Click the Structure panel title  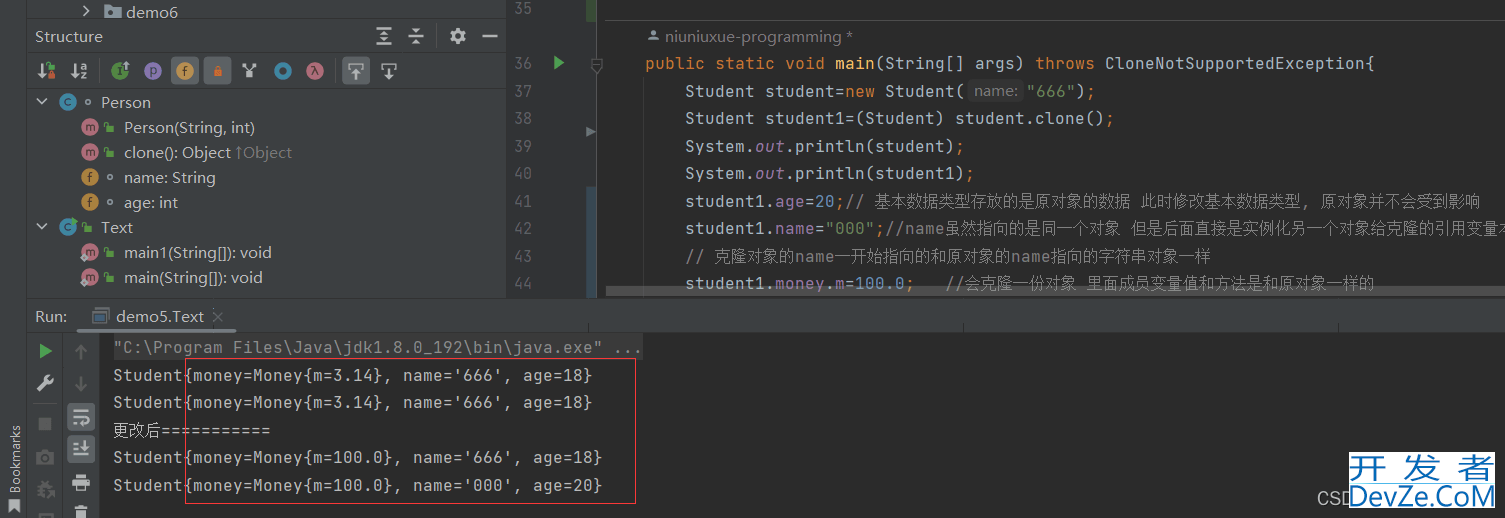tap(69, 36)
